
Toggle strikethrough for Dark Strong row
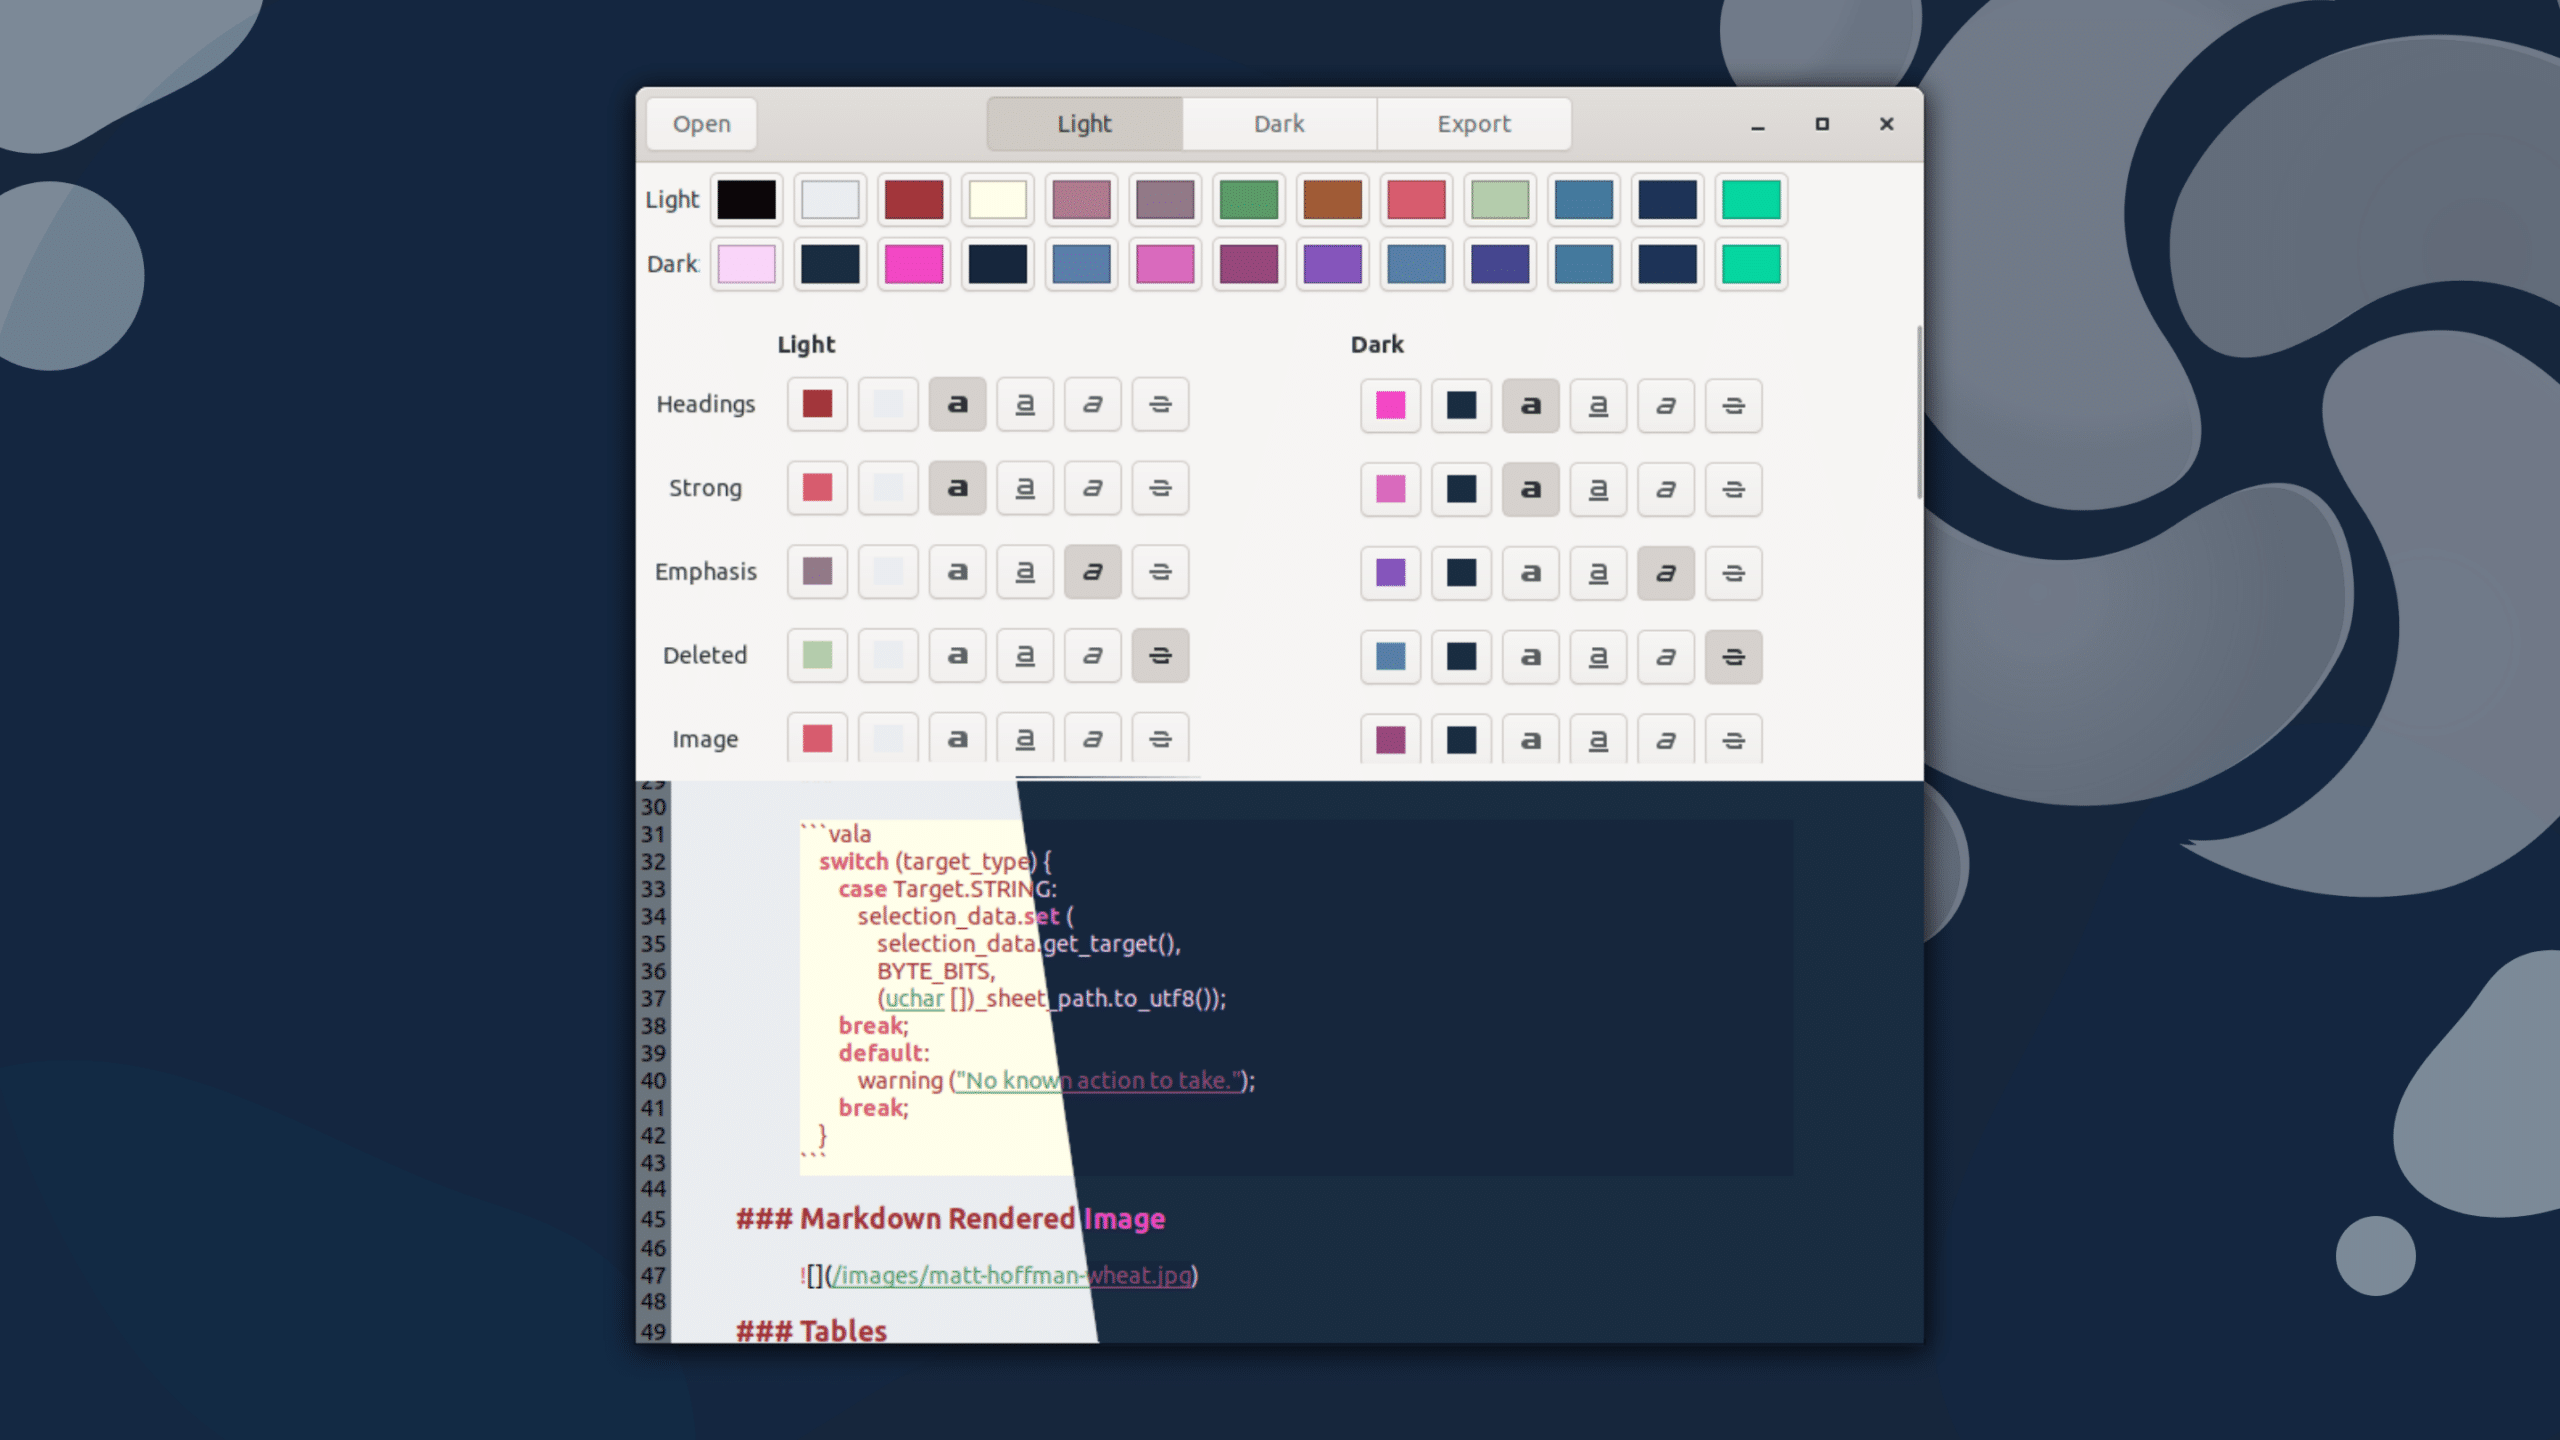click(x=1733, y=490)
